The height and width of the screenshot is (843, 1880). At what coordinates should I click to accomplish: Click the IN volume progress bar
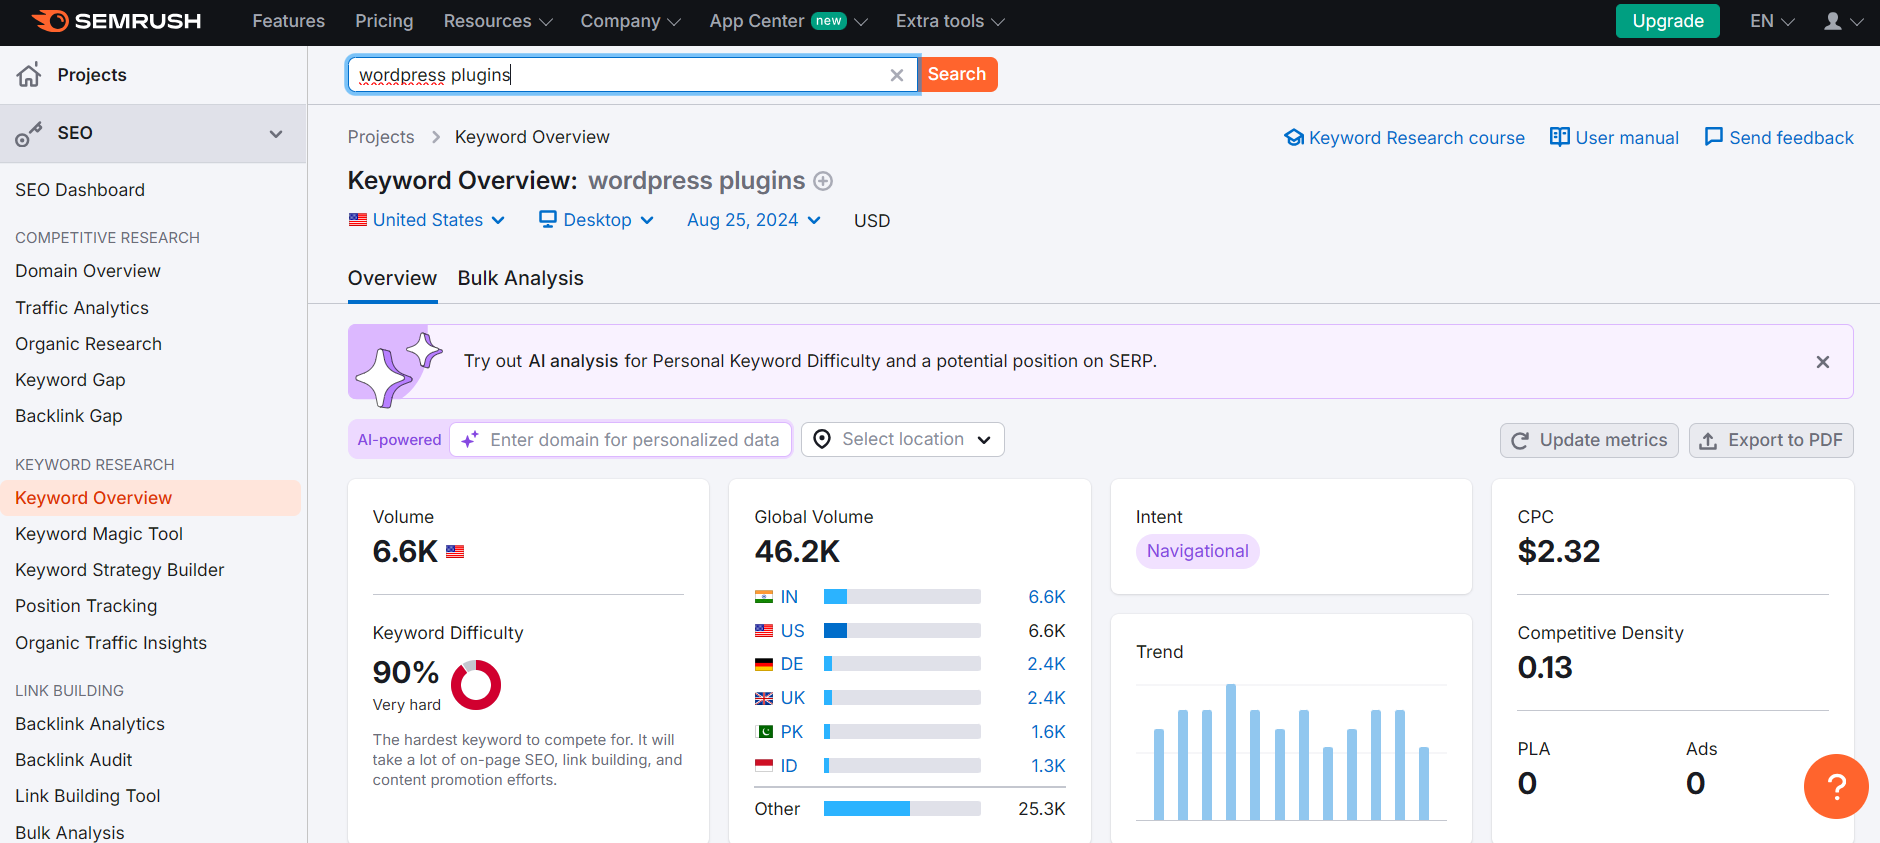pyautogui.click(x=902, y=597)
